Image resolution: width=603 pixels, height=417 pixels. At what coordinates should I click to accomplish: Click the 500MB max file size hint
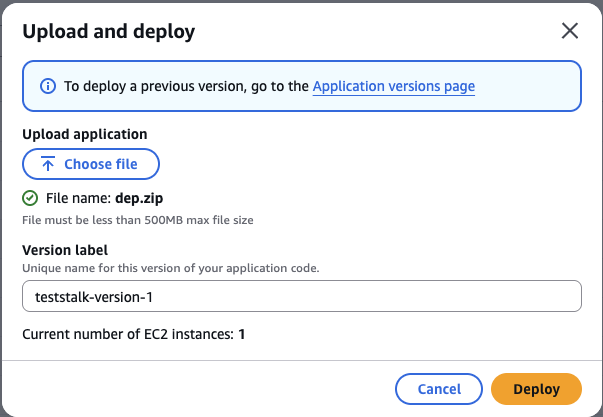[138, 220]
